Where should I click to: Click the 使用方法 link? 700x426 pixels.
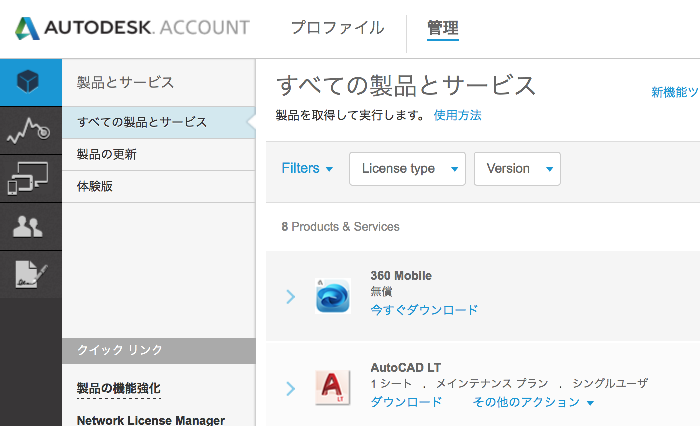[x=457, y=115]
